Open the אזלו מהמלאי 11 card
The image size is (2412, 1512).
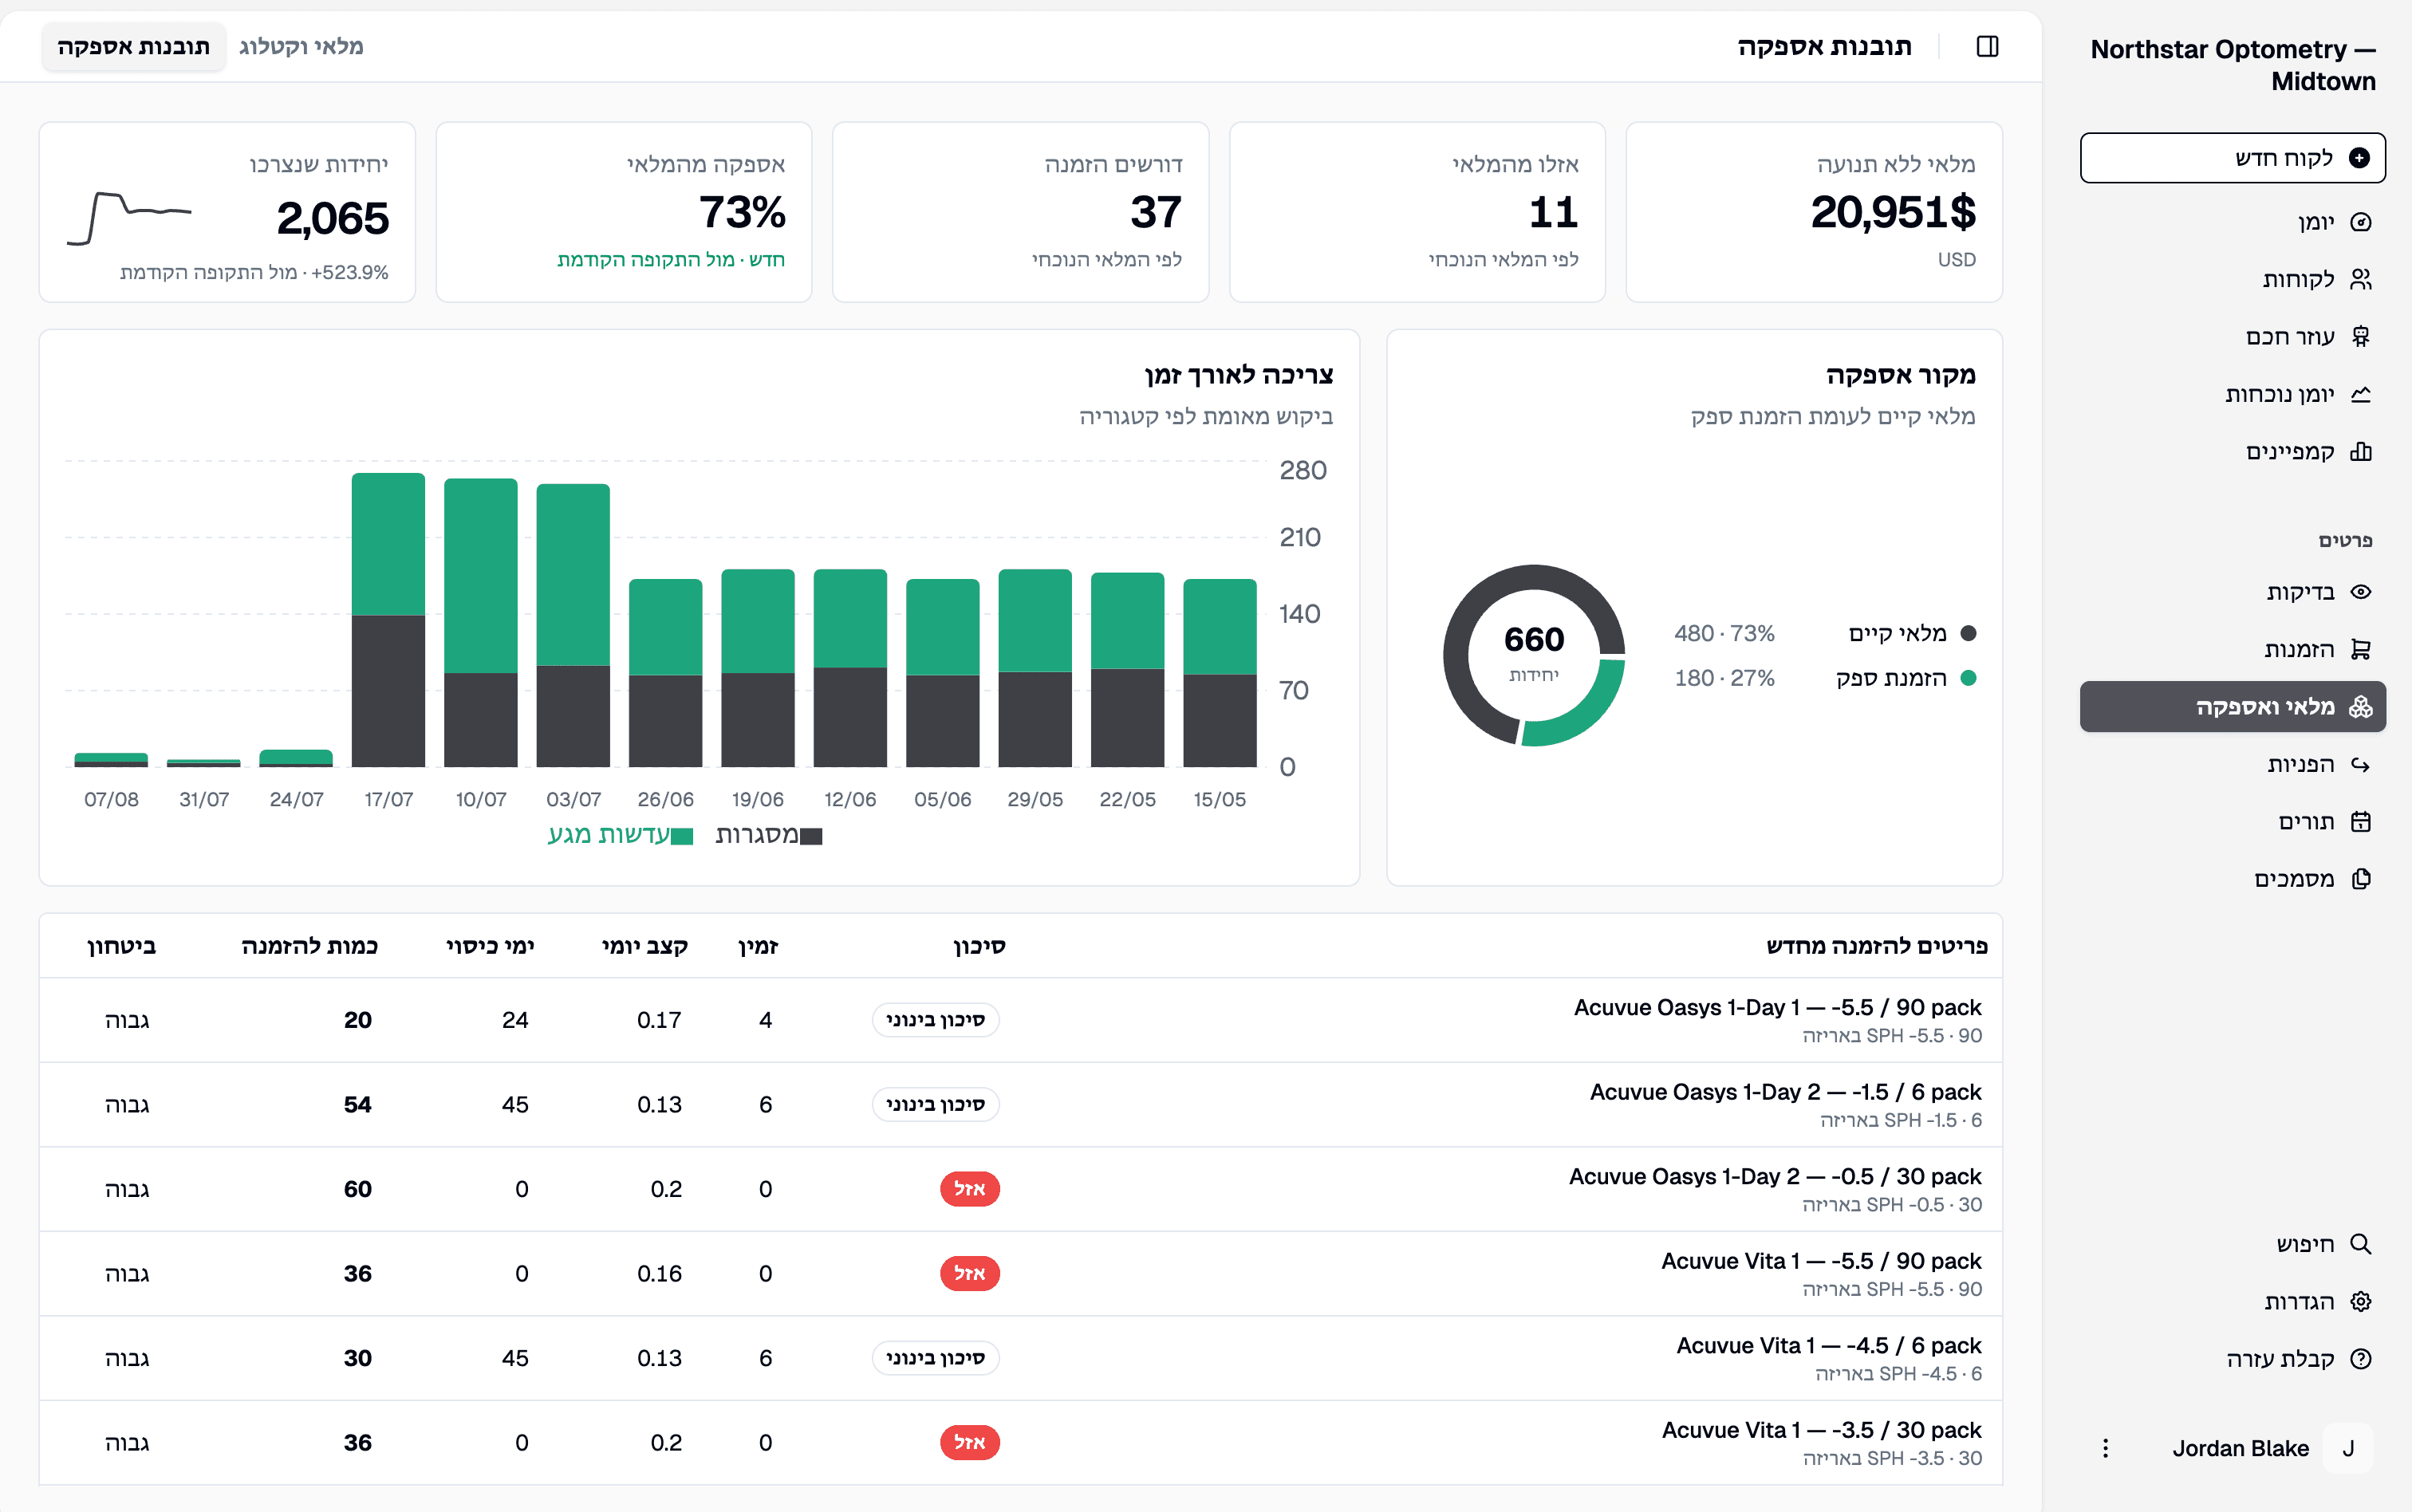point(1417,212)
